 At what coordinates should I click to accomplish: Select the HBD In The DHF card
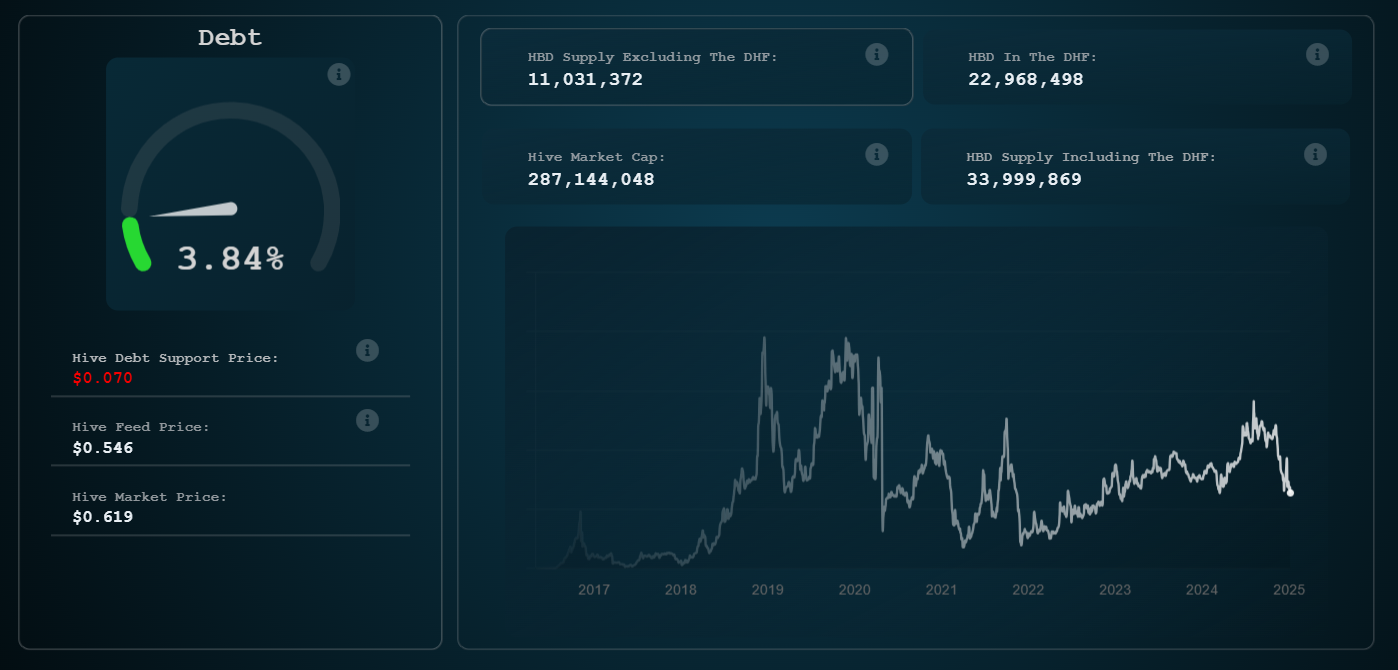pyautogui.click(x=1137, y=67)
